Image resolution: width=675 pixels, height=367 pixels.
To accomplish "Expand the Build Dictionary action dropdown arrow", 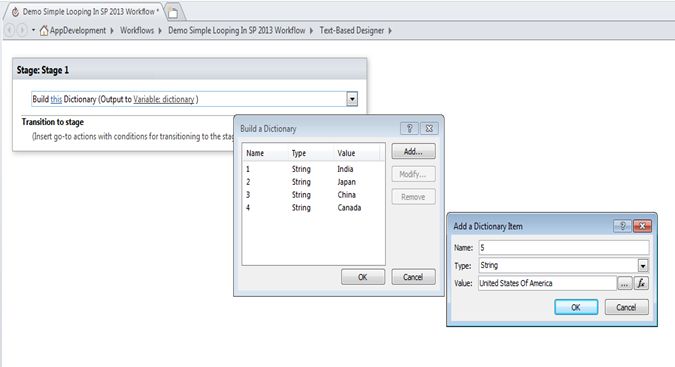I will [352, 99].
